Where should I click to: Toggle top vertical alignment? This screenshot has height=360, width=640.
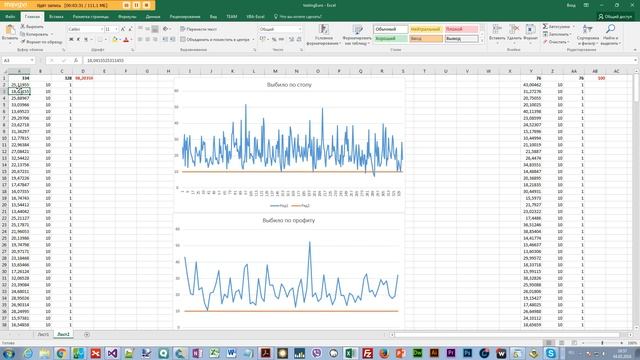(x=140, y=29)
